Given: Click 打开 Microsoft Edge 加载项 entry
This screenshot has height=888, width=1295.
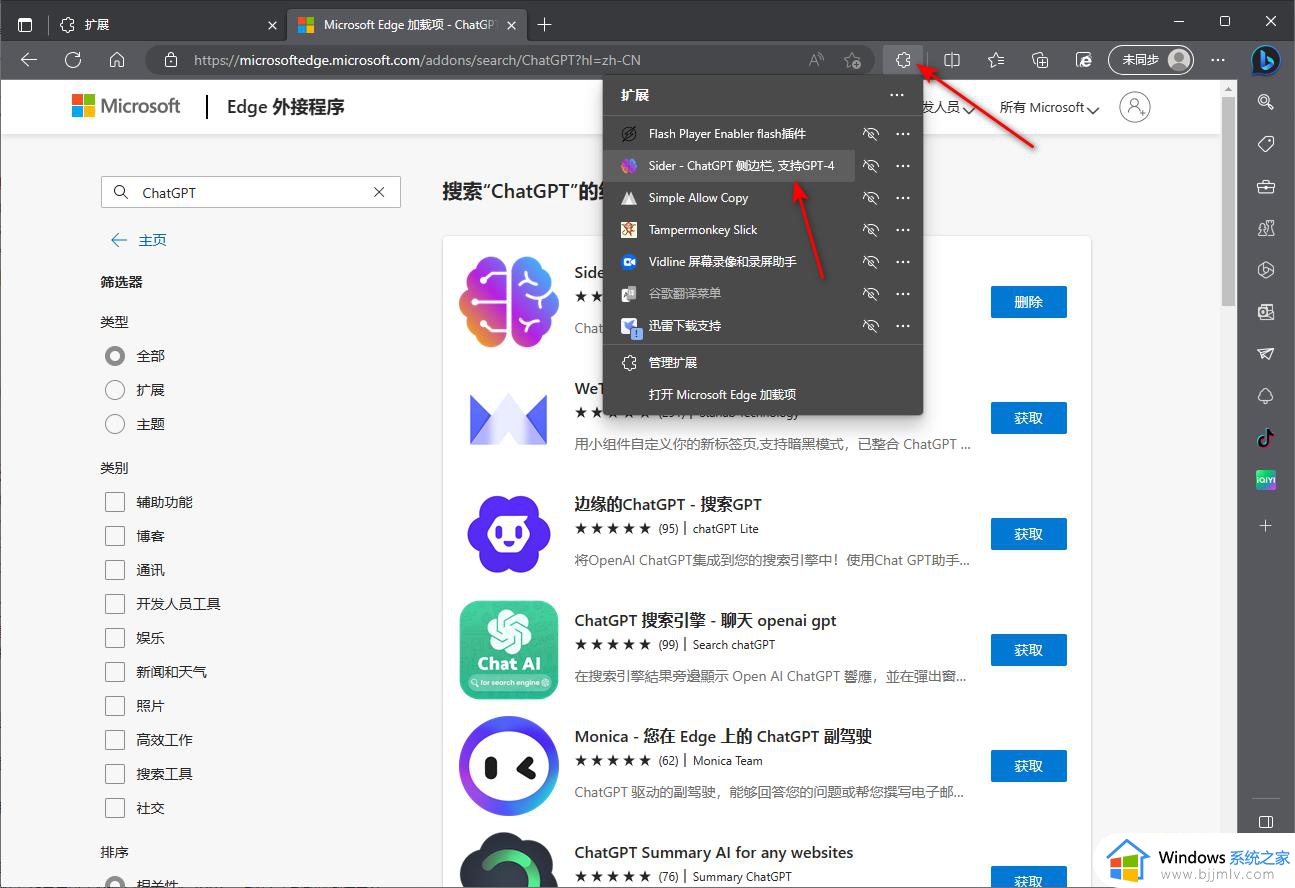Looking at the screenshot, I should tap(762, 395).
